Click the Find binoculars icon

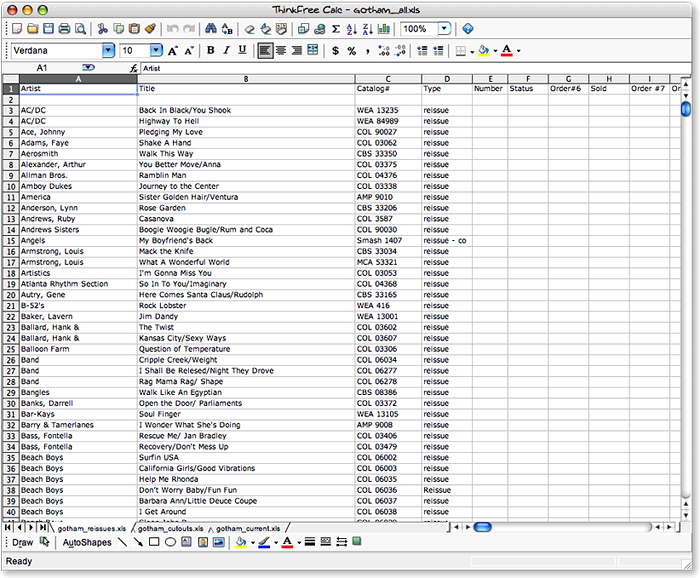(x=211, y=29)
